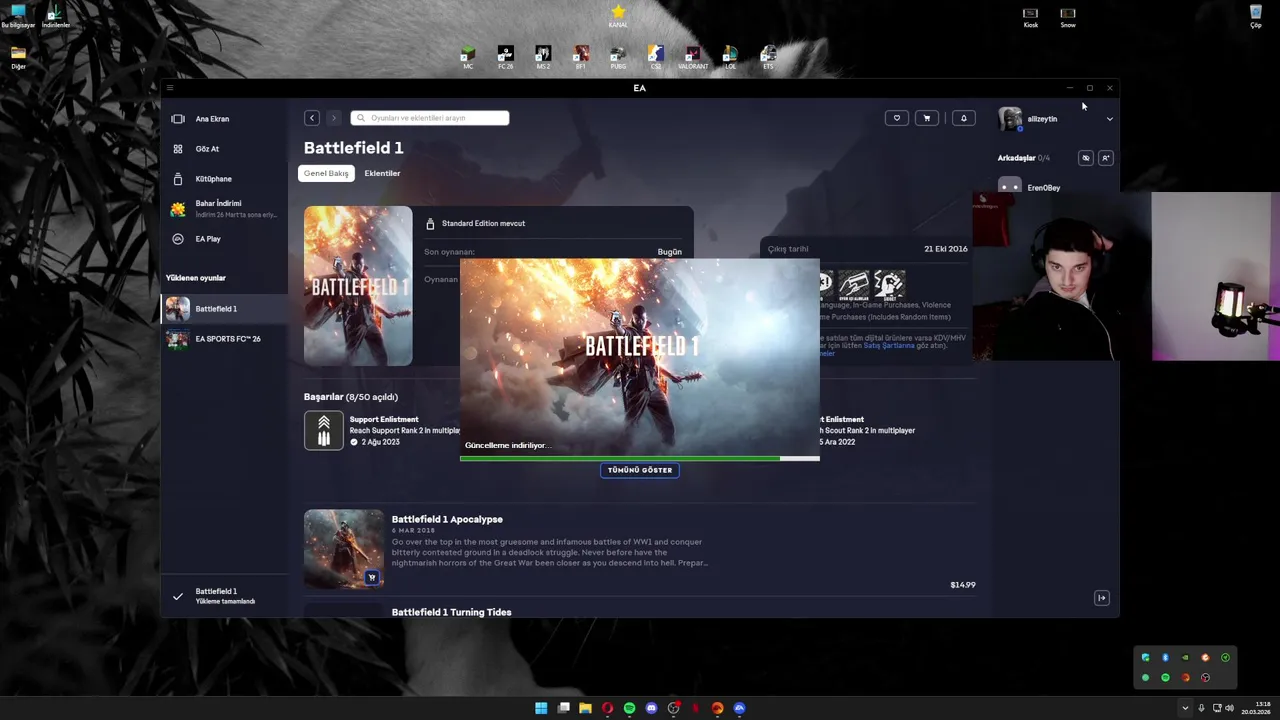Click the game search field
The image size is (1280, 720).
430,118
